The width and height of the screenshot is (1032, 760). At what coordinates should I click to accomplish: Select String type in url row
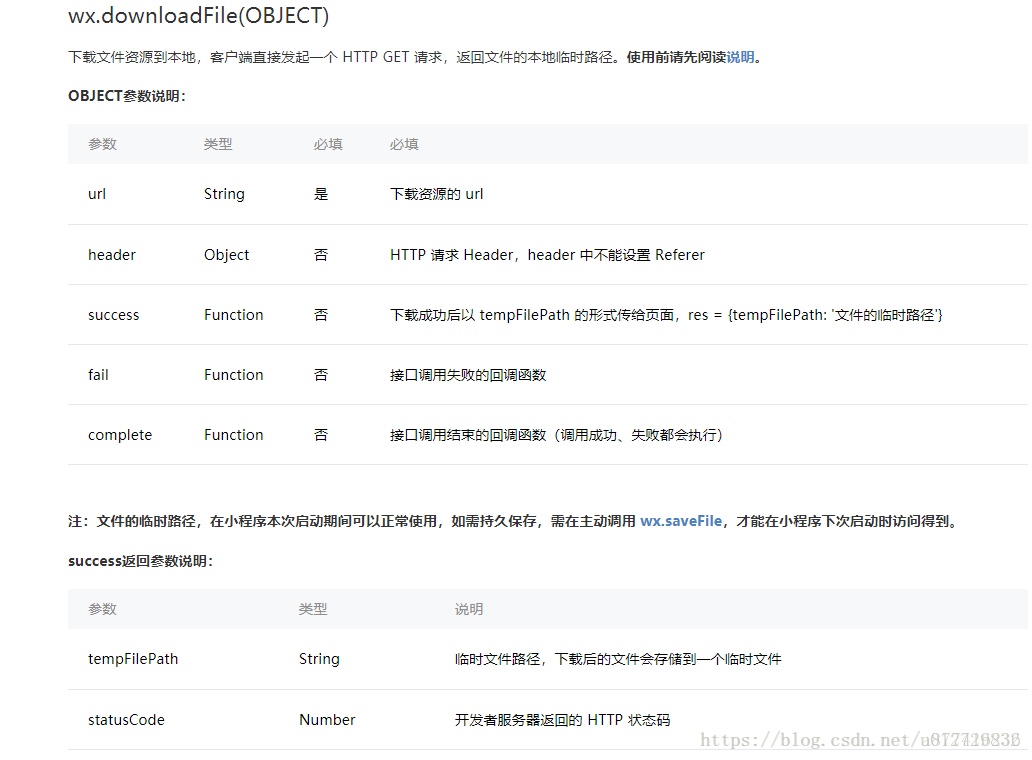224,194
